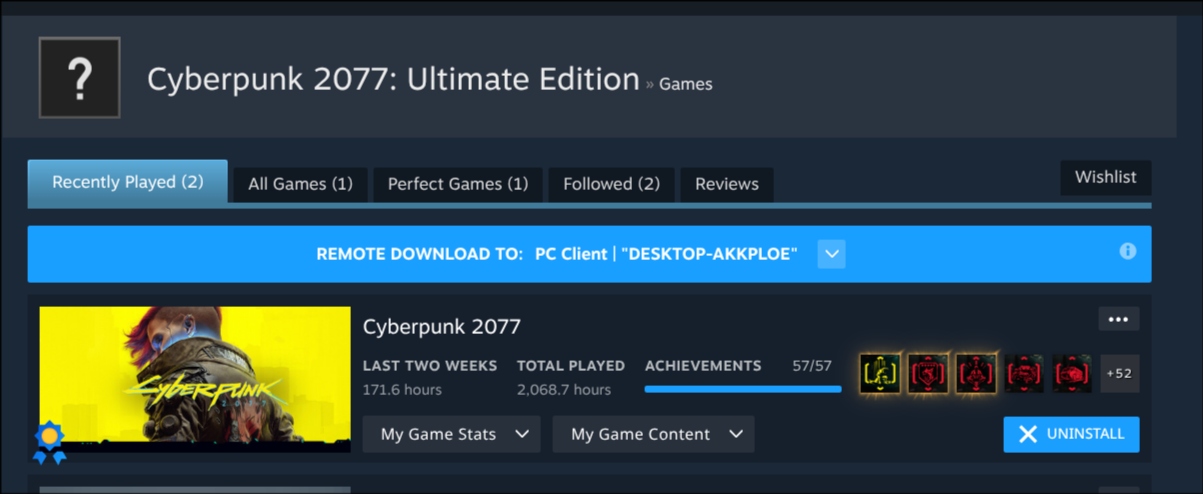
Task: Click the third achievement icon
Action: [976, 373]
